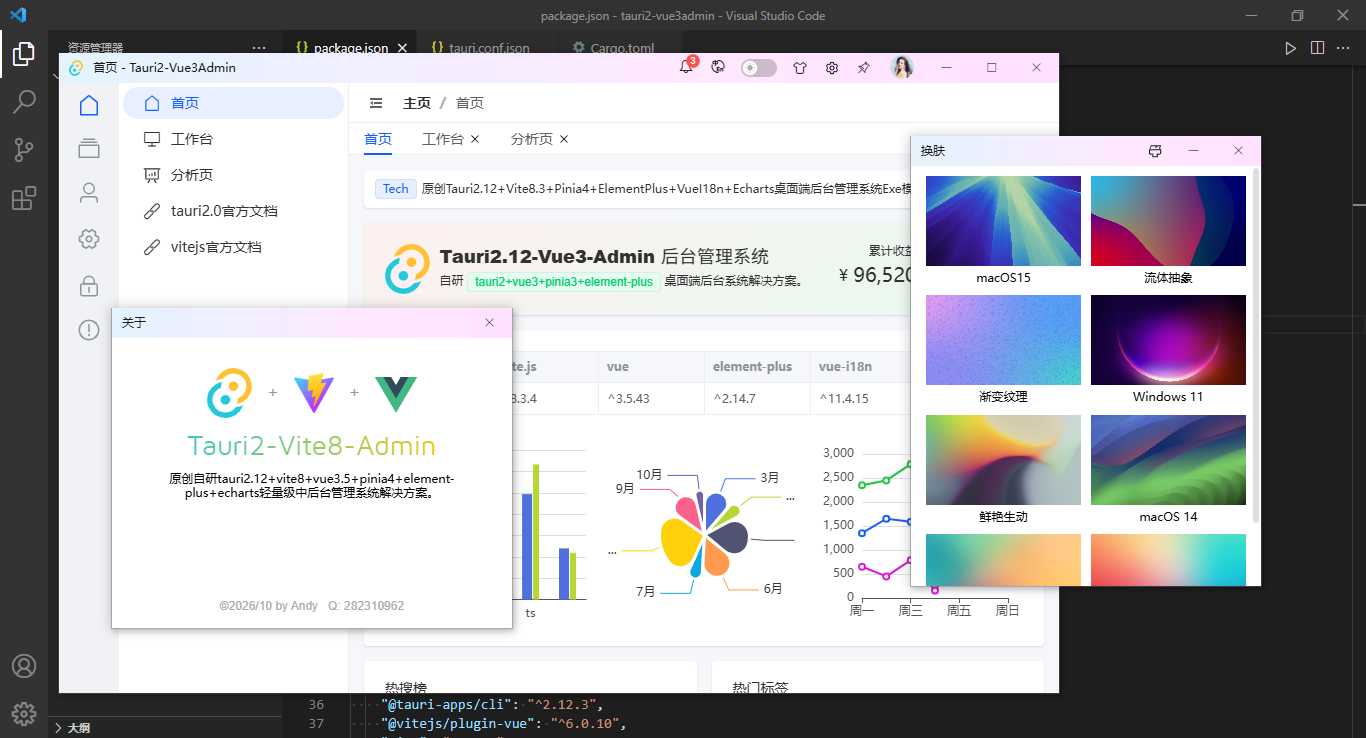Image resolution: width=1366 pixels, height=738 pixels.
Task: Choose the 流体抽象 skin thumbnail
Action: tap(1168, 221)
